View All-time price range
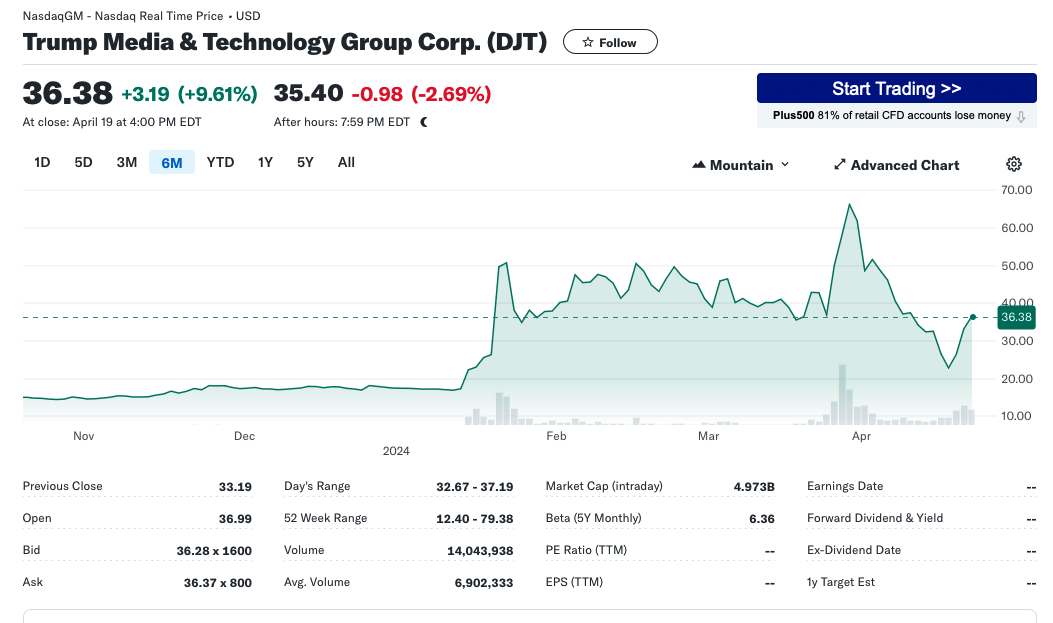 pyautogui.click(x=347, y=162)
